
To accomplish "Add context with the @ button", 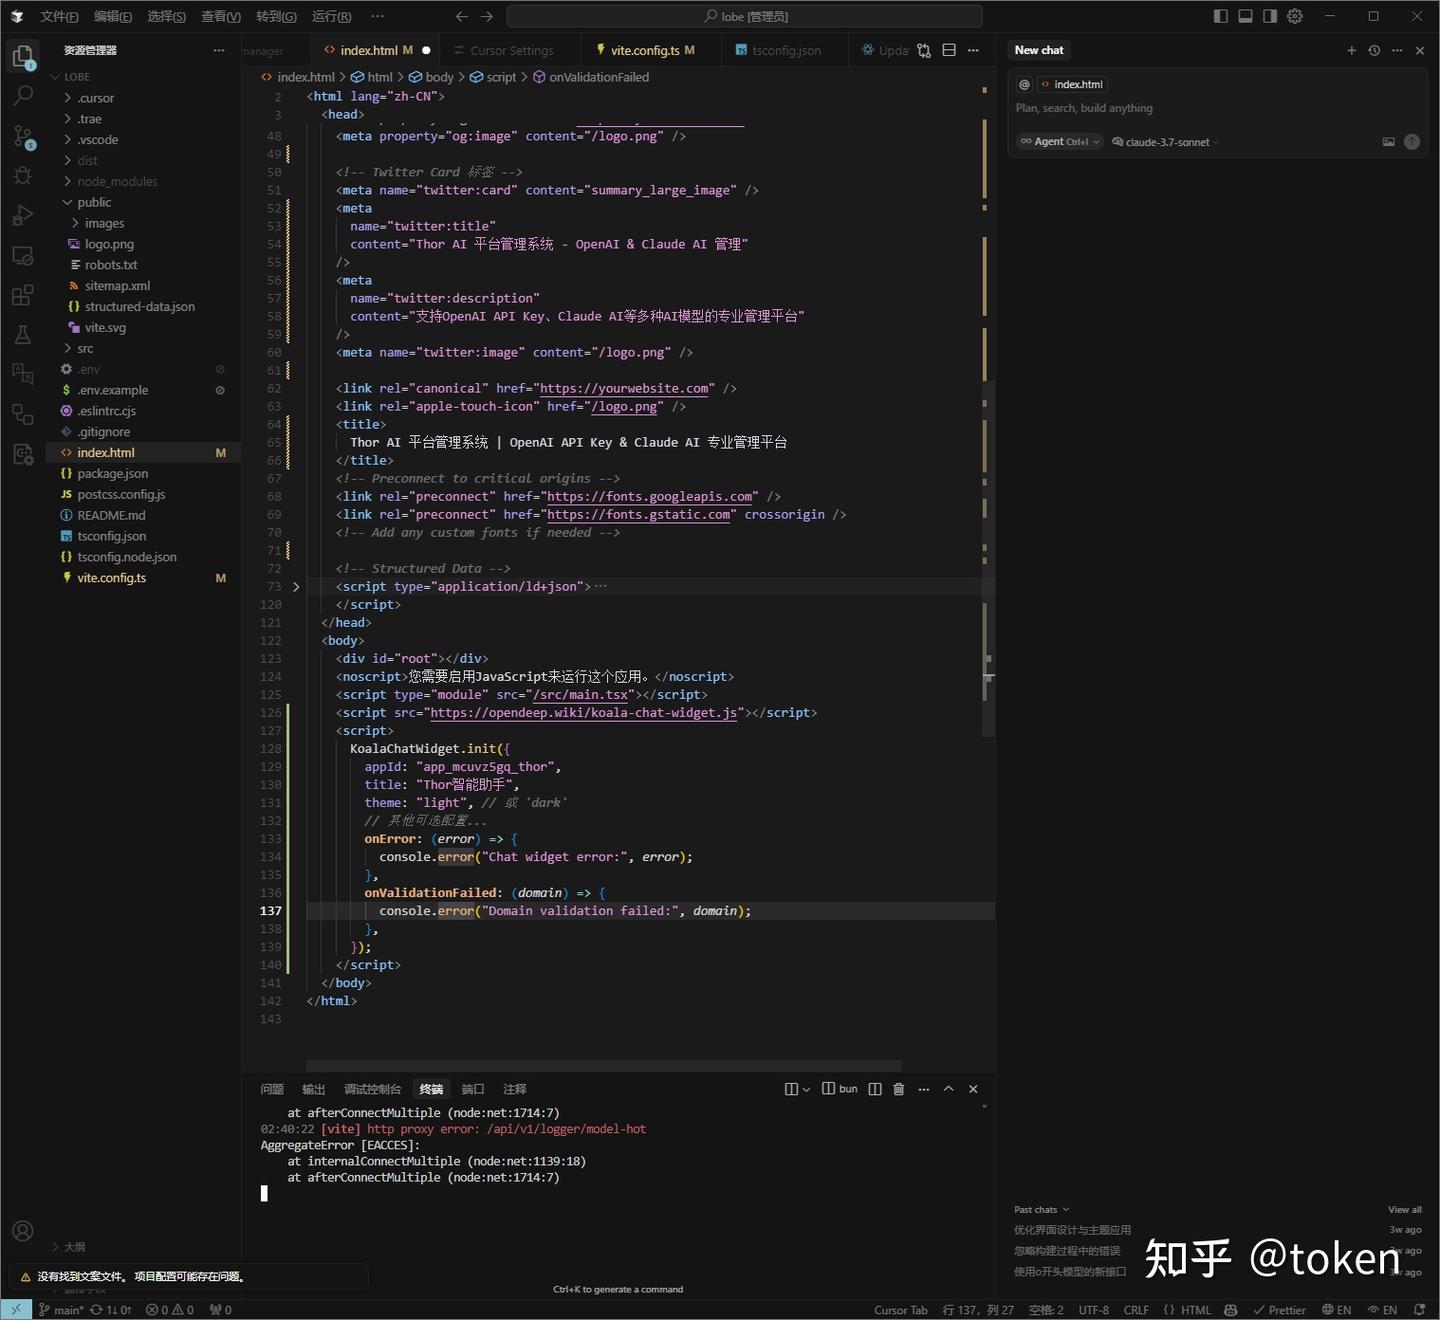I will (1024, 85).
